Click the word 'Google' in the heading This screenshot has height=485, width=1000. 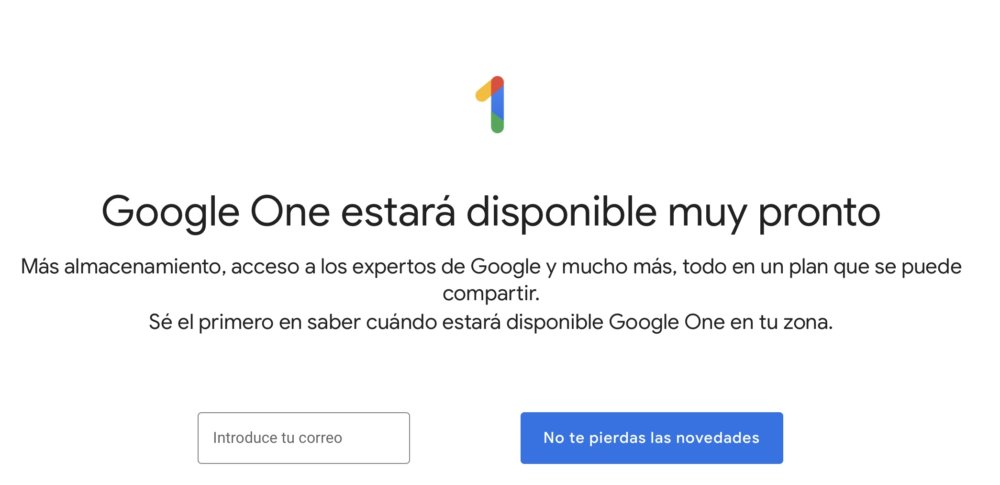(170, 215)
